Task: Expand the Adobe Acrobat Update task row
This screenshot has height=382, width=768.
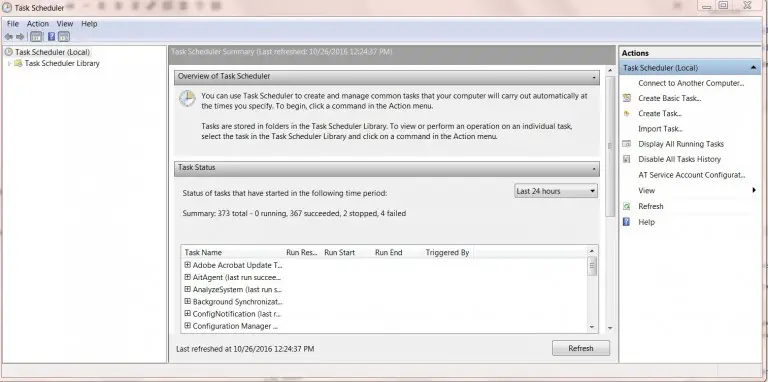Action: coord(187,265)
